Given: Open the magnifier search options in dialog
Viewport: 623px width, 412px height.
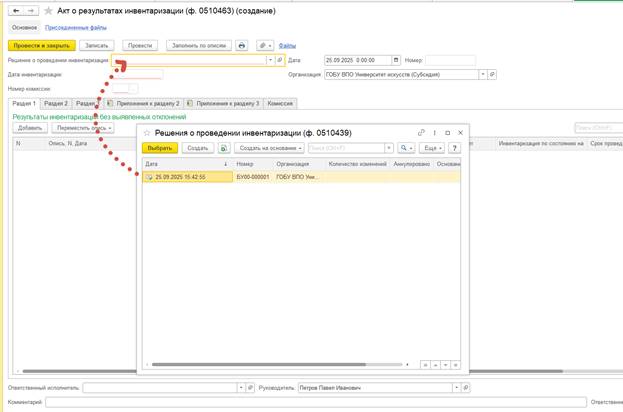Looking at the screenshot, I should pos(406,148).
